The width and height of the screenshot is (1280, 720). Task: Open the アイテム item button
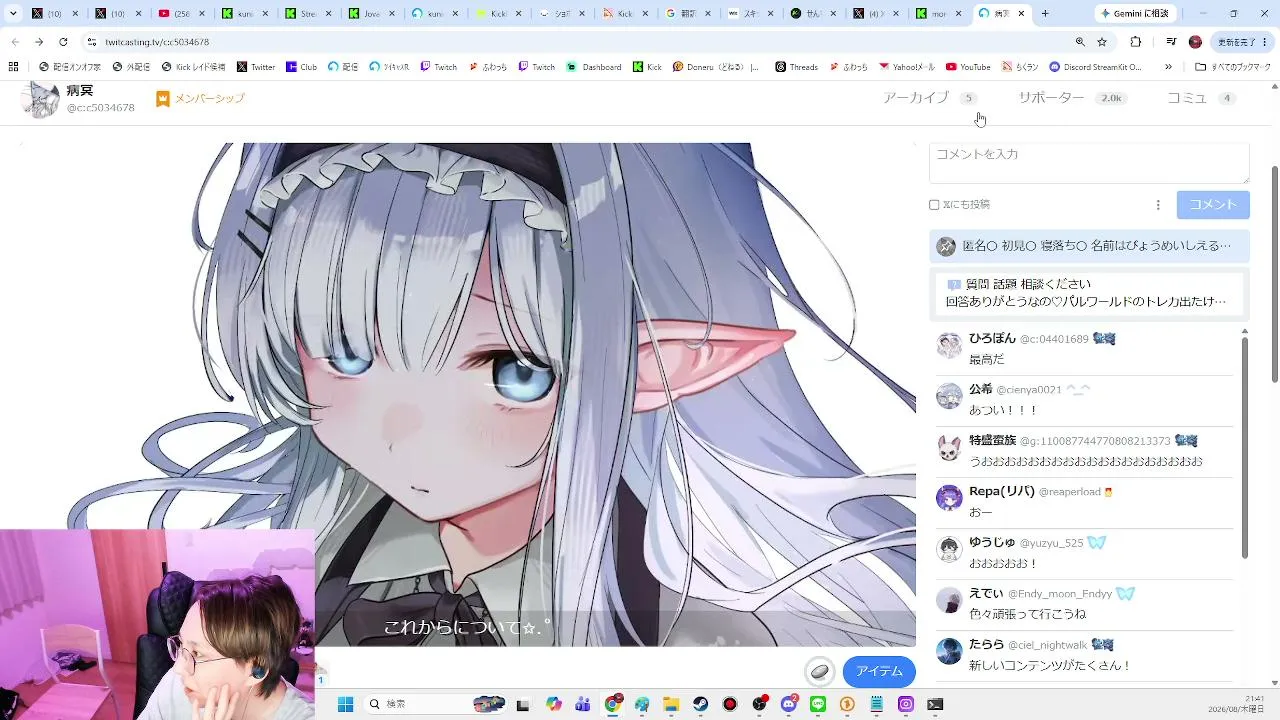coord(879,672)
